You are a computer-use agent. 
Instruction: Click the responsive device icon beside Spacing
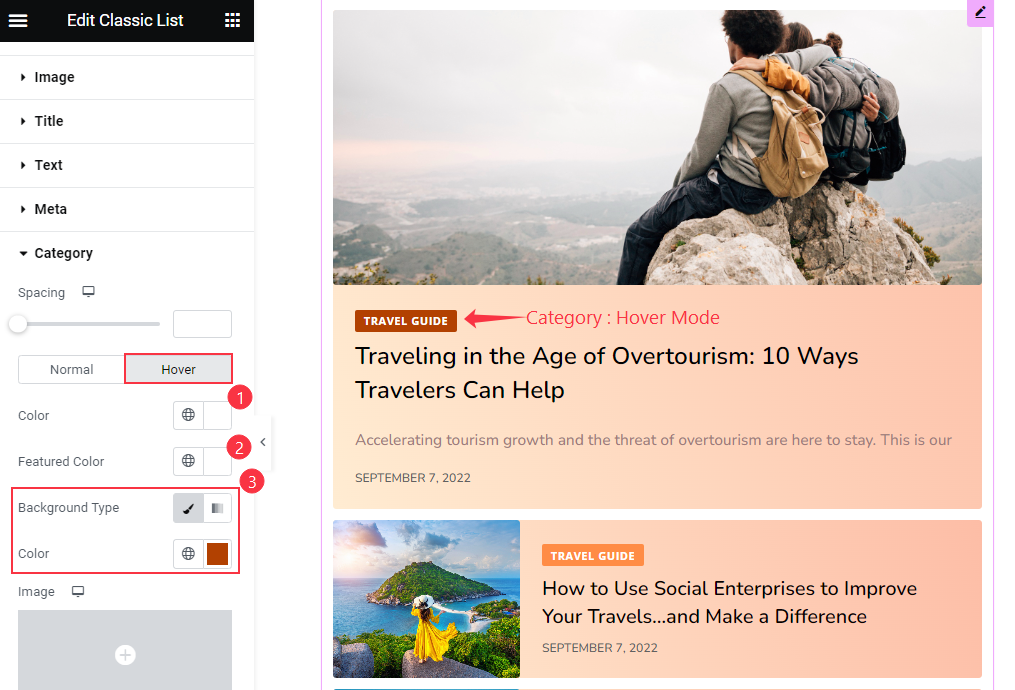[89, 291]
